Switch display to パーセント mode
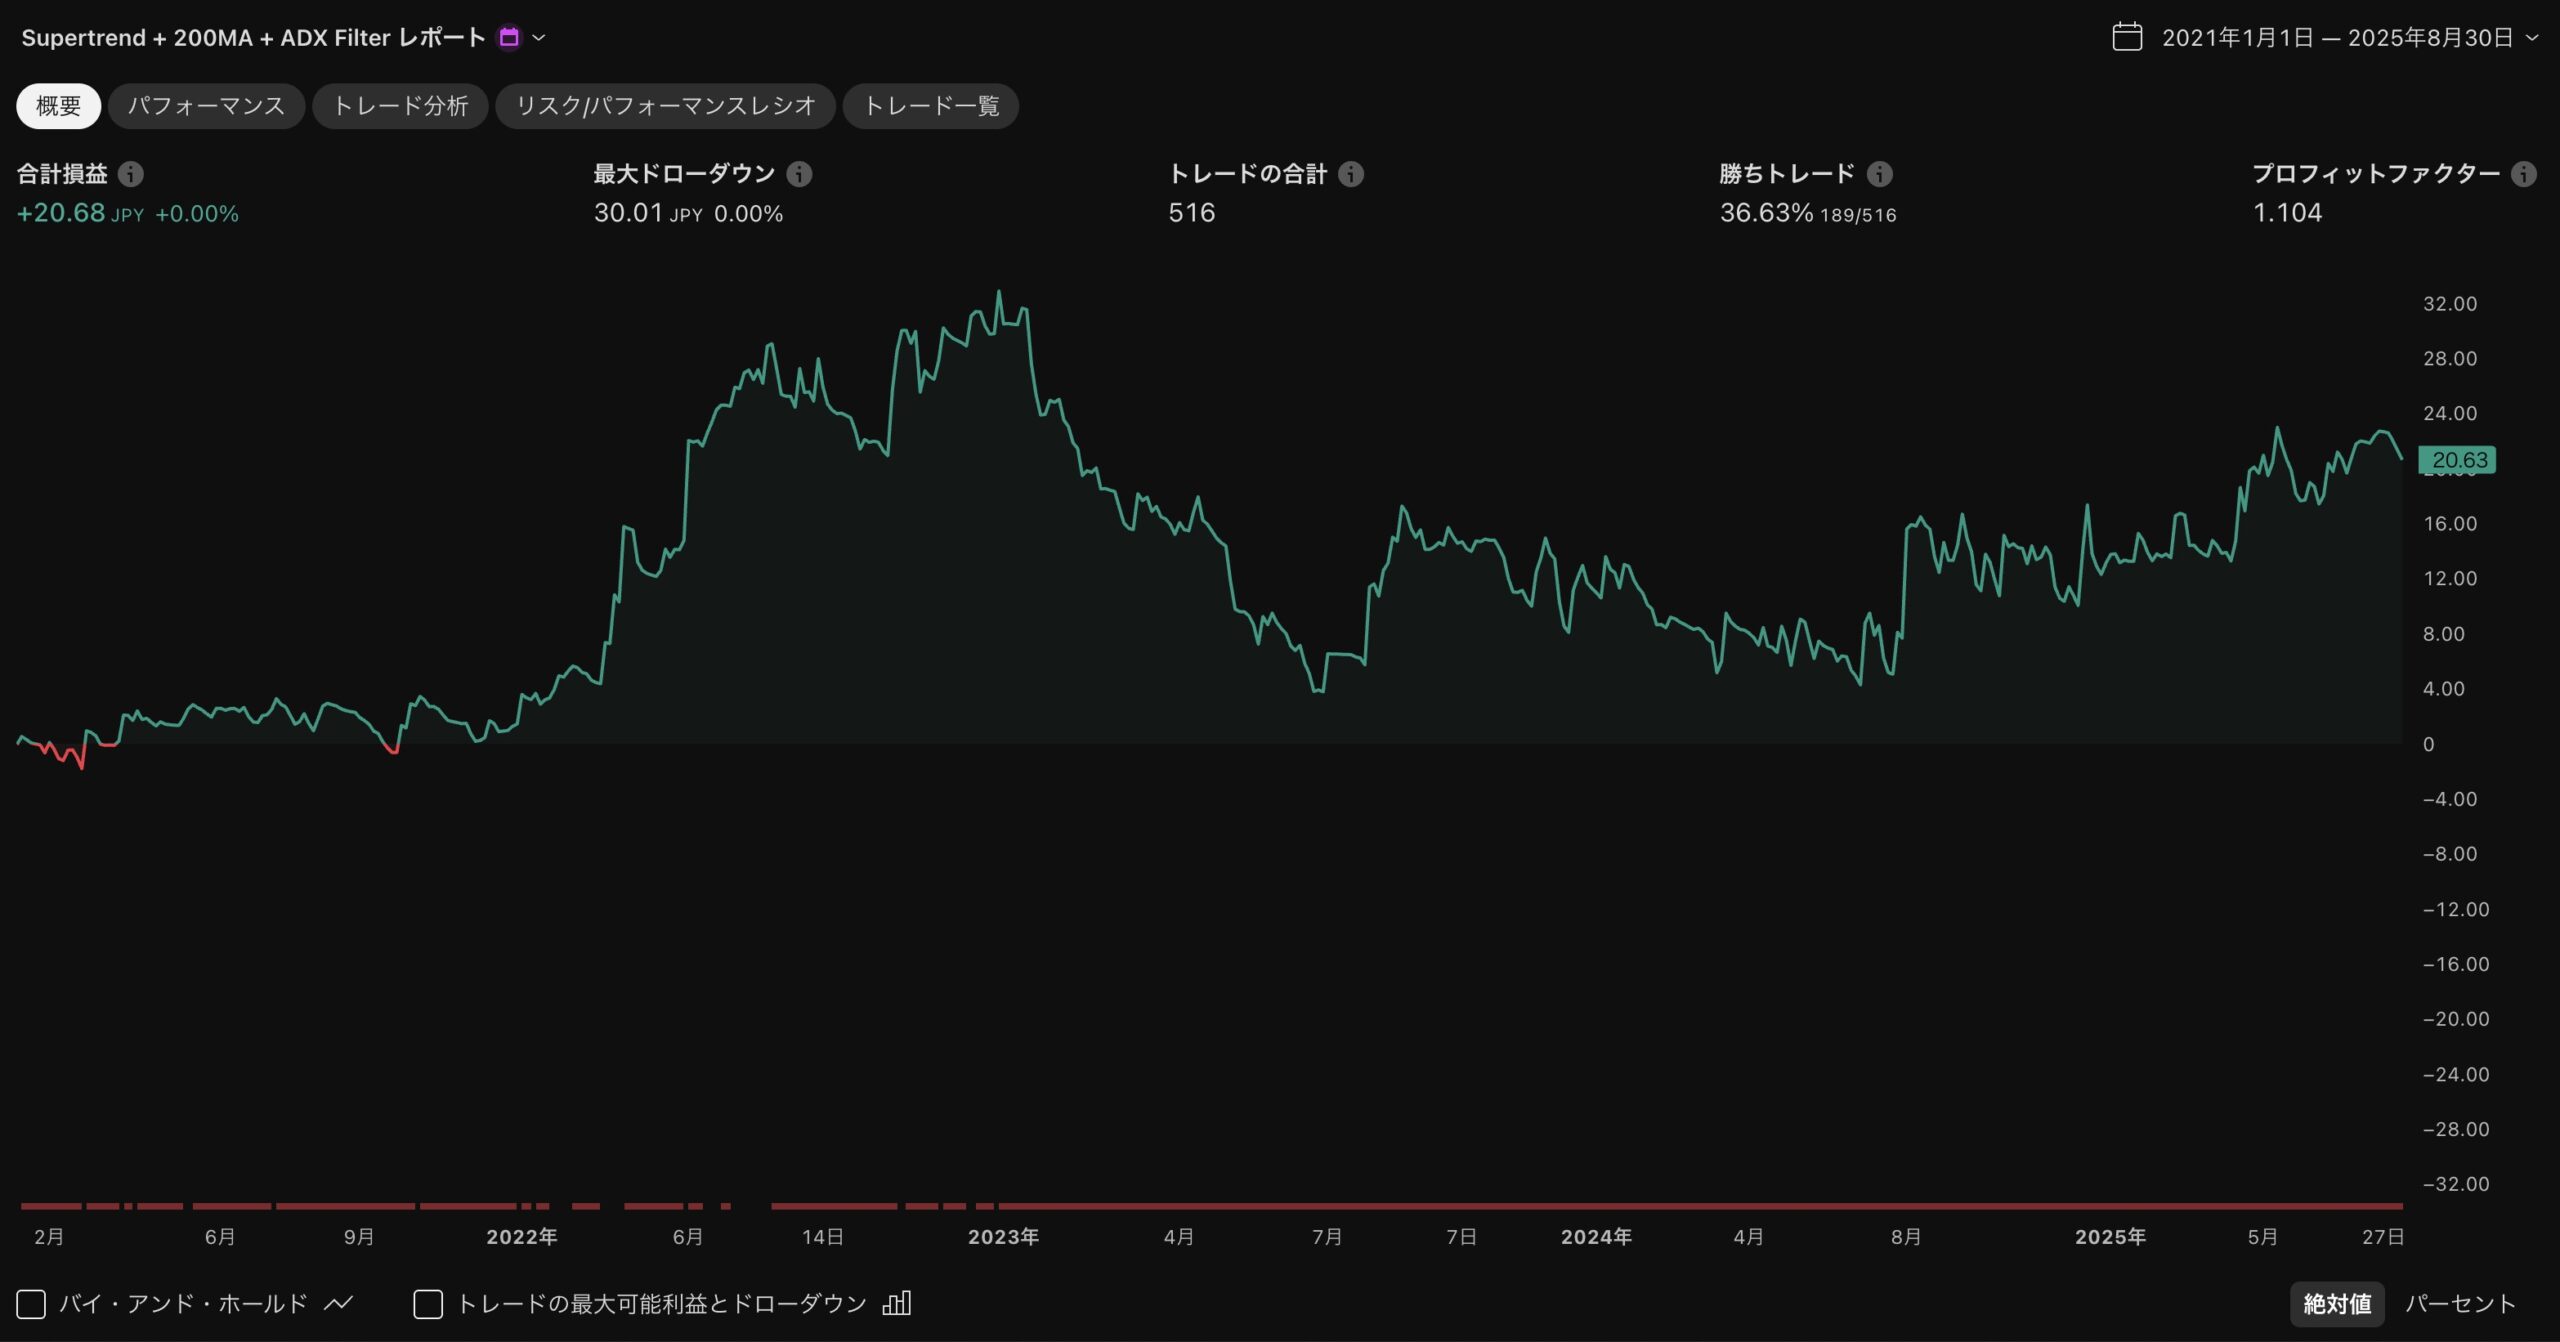2560x1342 pixels. 2460,1304
